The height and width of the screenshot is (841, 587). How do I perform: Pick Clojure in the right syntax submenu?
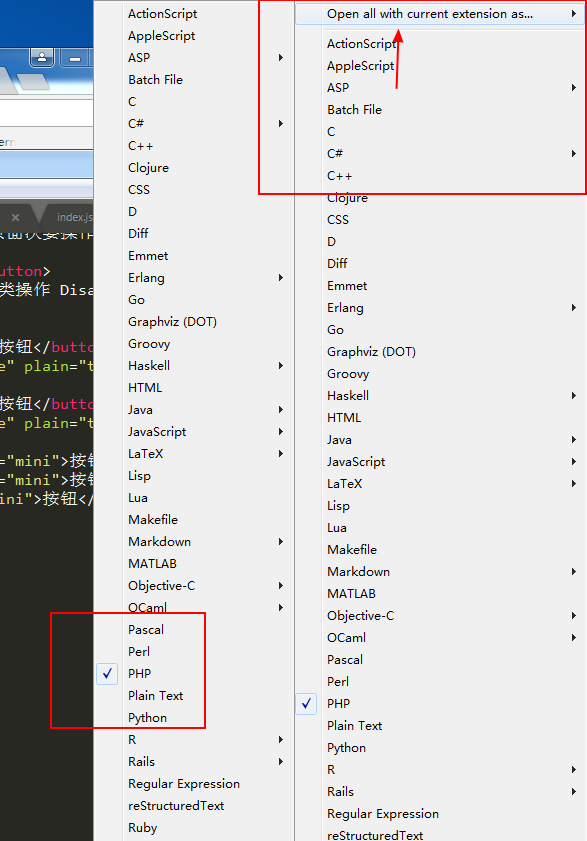(x=348, y=198)
